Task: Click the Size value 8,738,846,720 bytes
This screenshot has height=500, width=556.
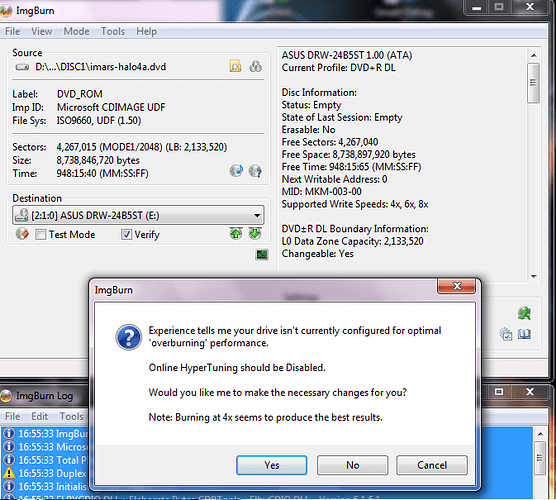Action: point(98,160)
